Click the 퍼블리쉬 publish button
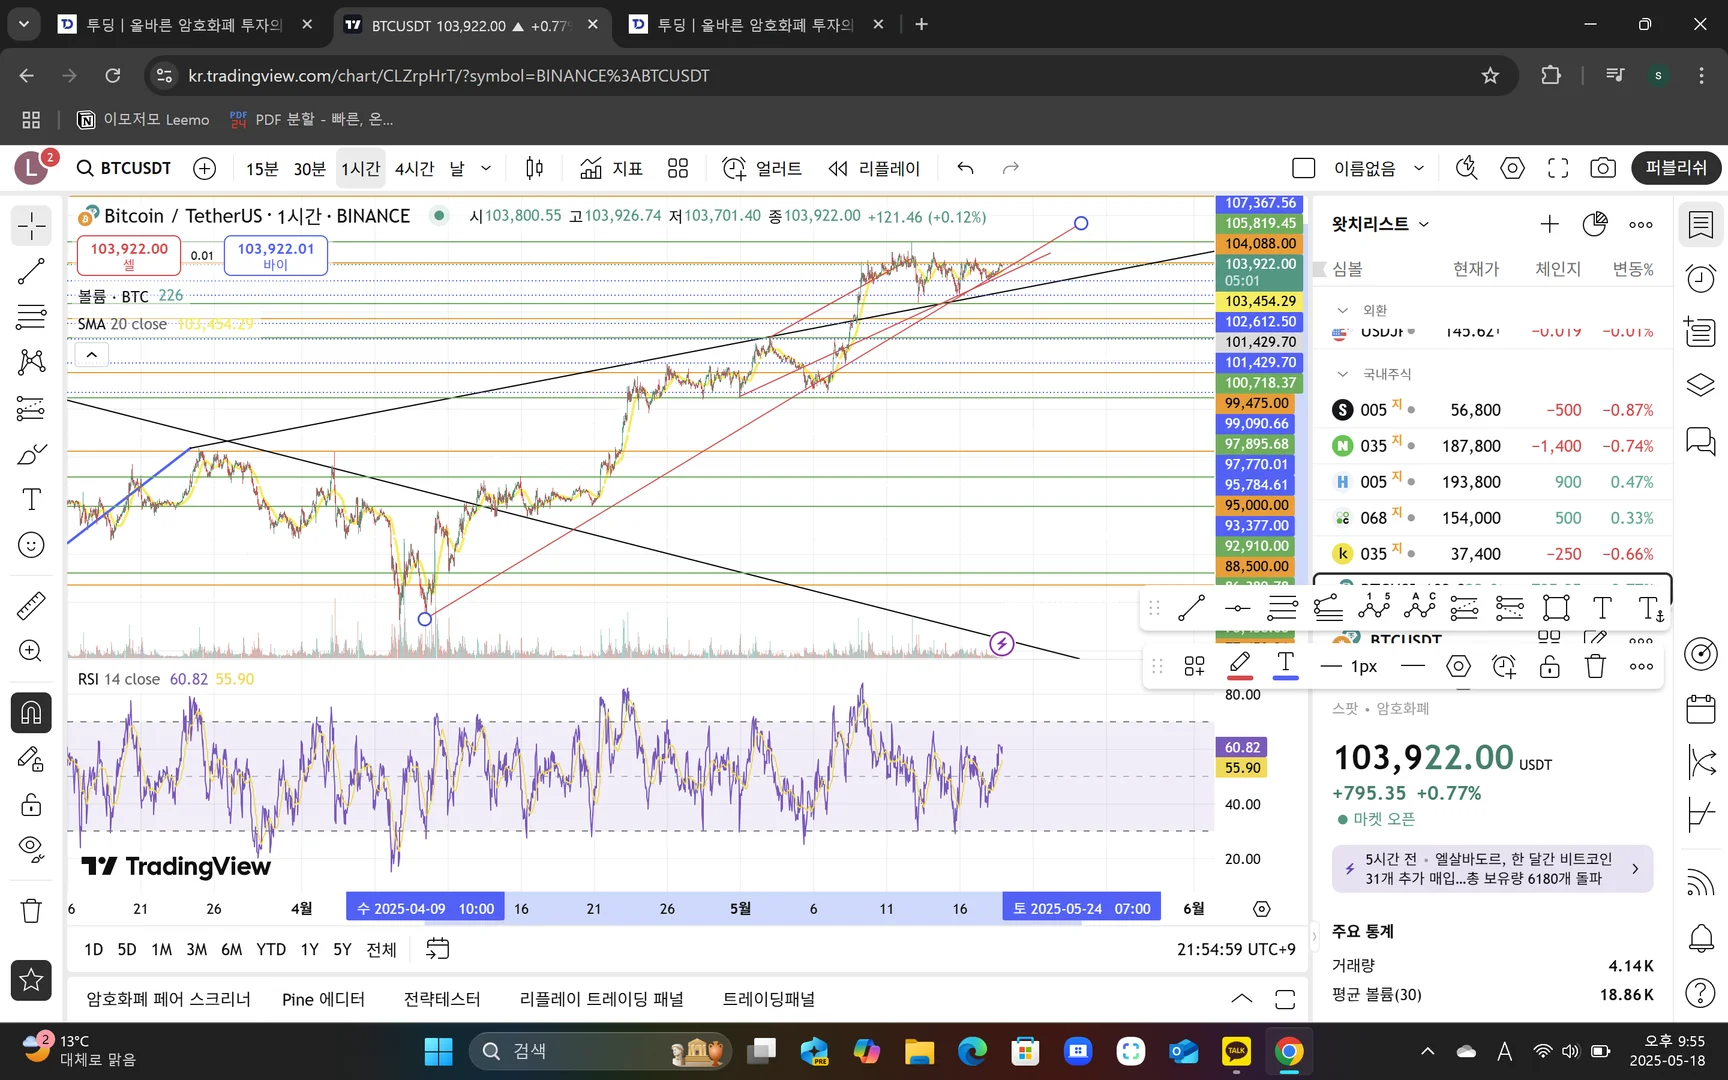Image resolution: width=1728 pixels, height=1080 pixels. coord(1676,168)
